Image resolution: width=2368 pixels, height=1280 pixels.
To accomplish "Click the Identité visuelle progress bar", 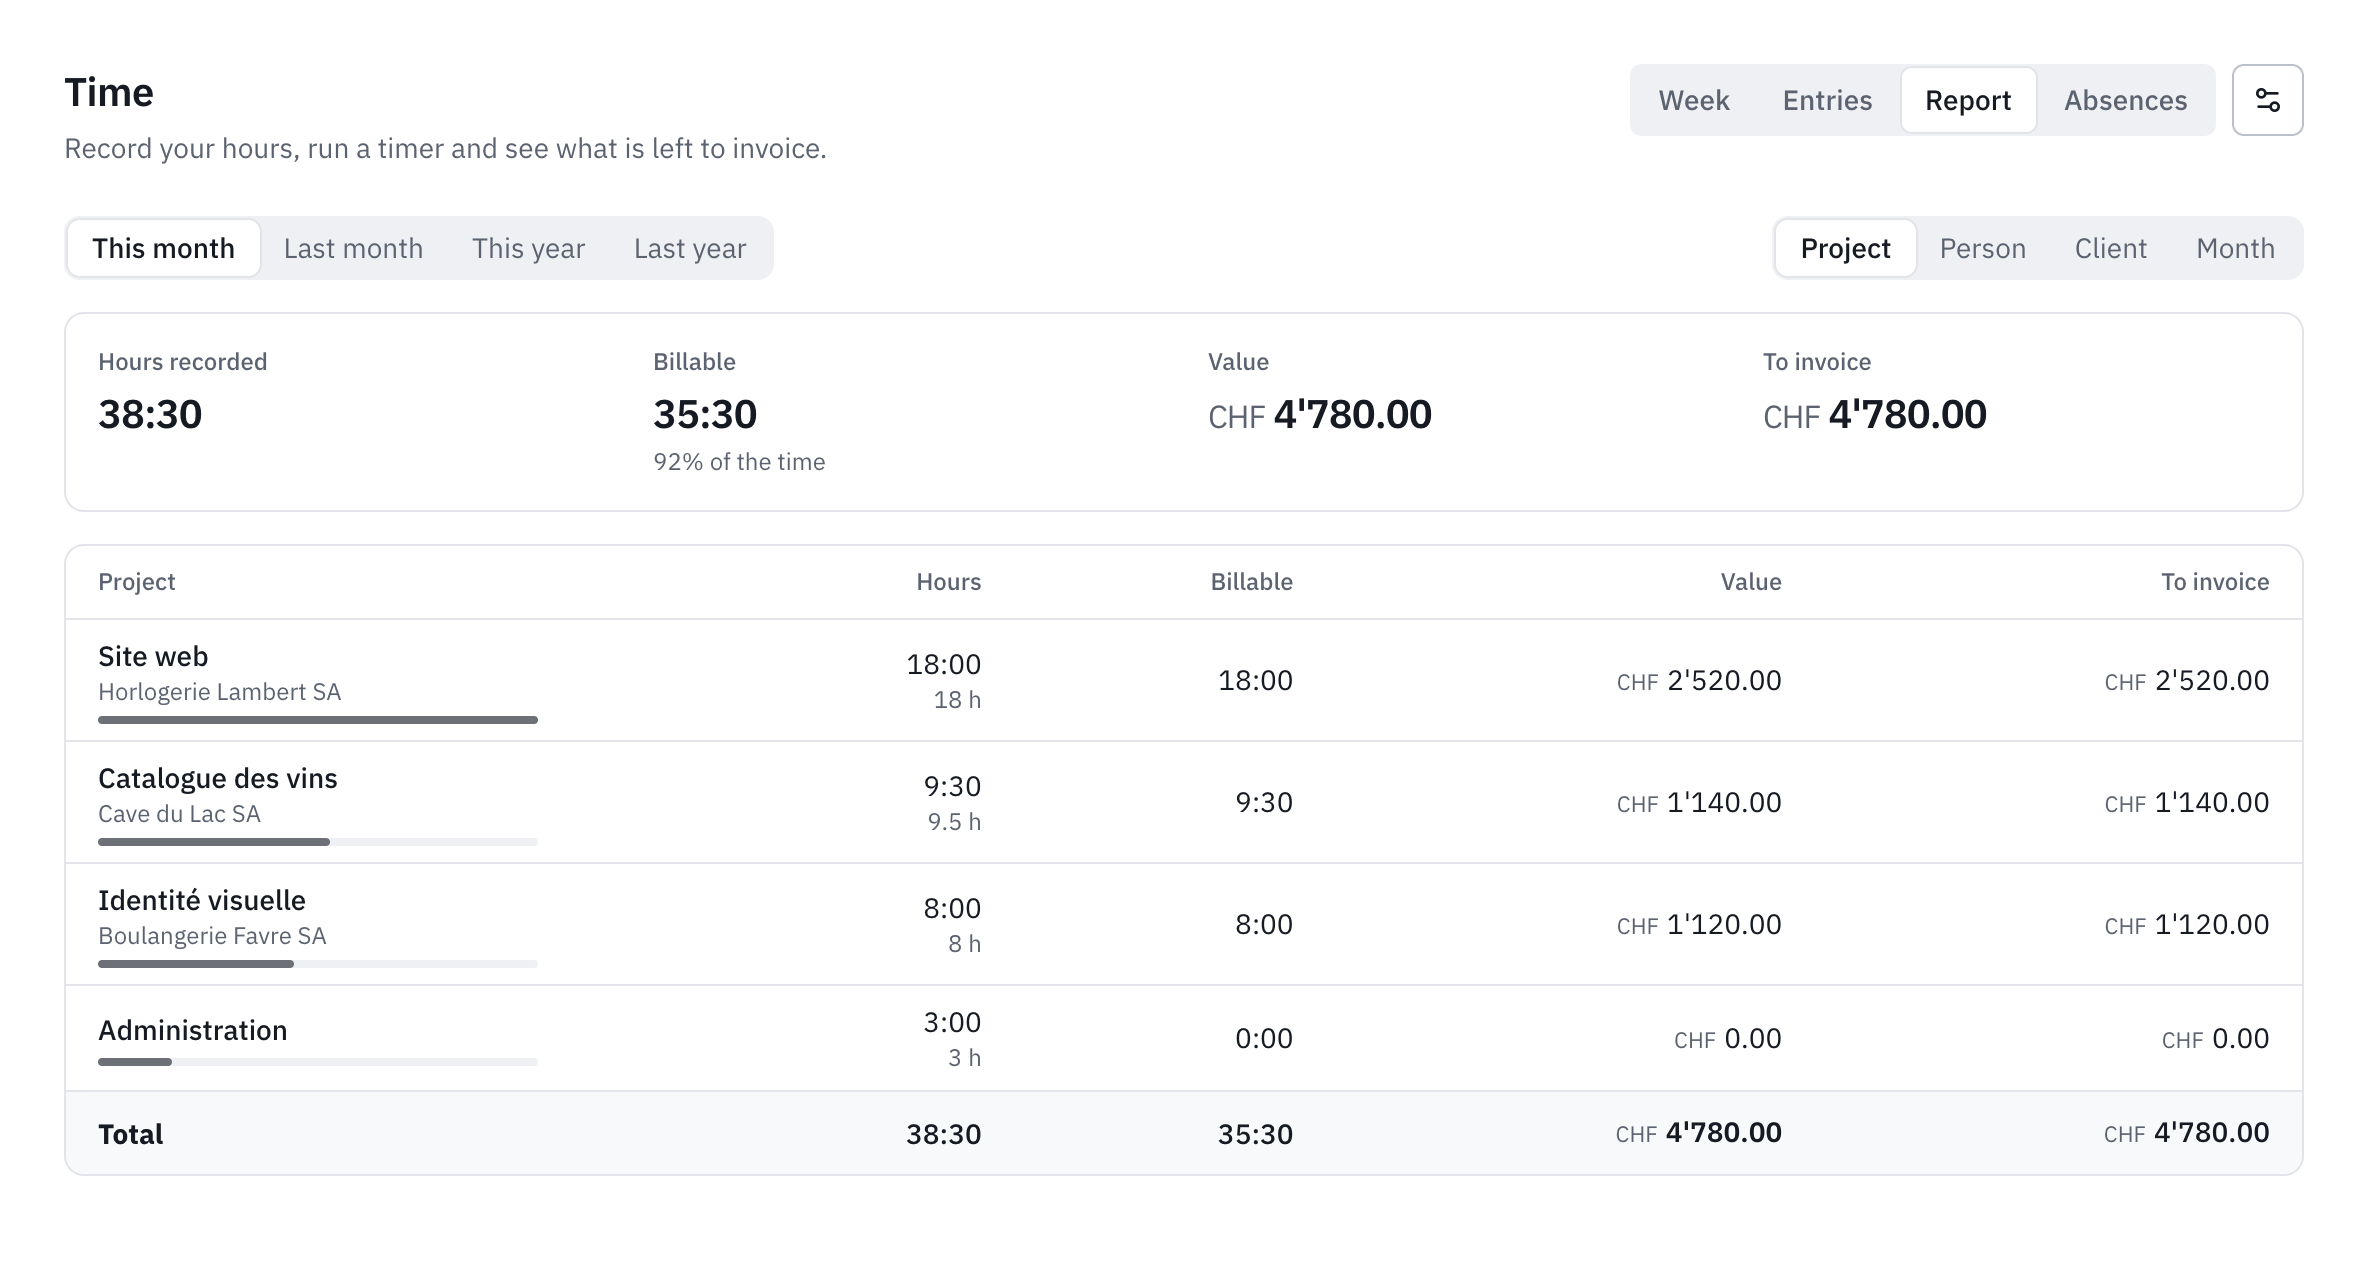I will coord(318,964).
